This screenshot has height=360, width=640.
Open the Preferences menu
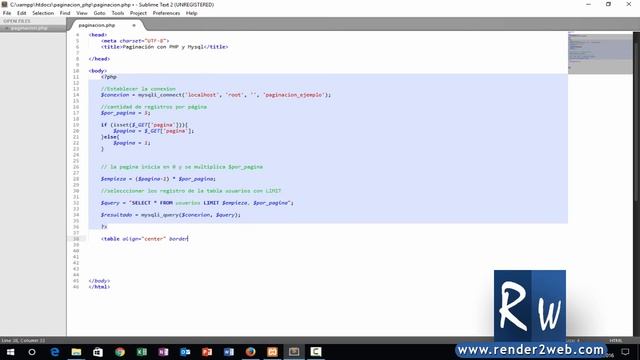click(x=166, y=13)
